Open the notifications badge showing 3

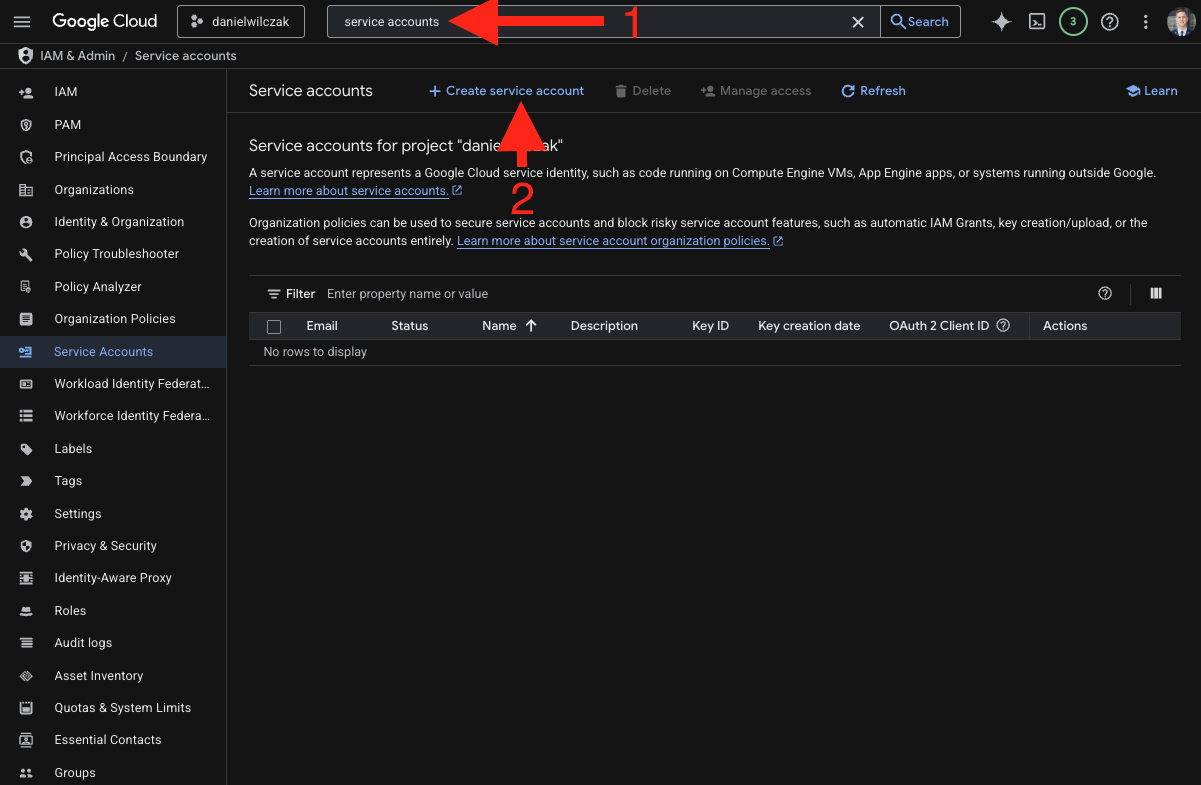(1073, 22)
